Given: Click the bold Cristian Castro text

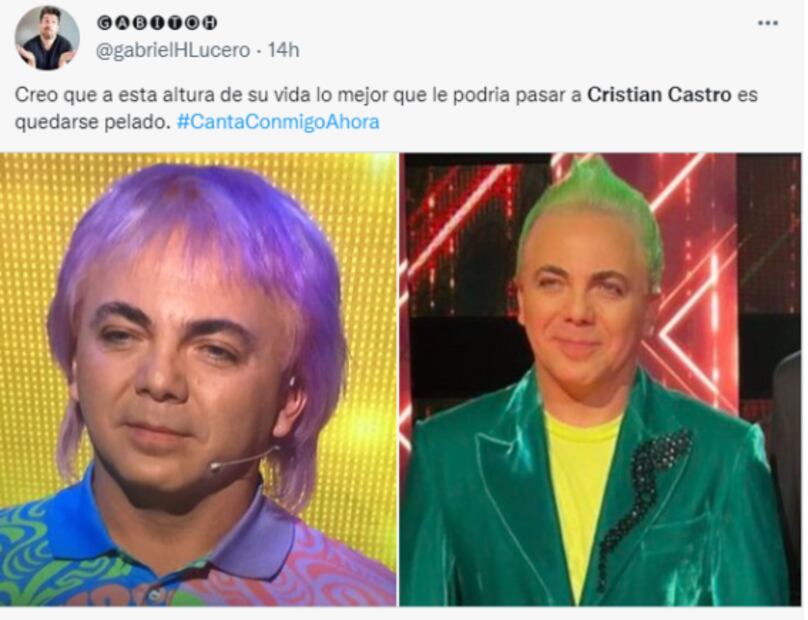Looking at the screenshot, I should tap(659, 95).
